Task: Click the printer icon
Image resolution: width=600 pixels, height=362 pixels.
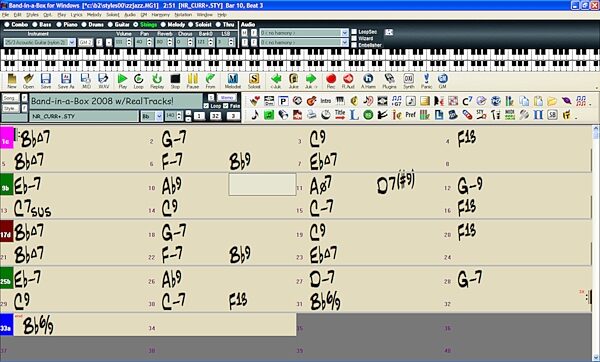Action: (x=311, y=114)
